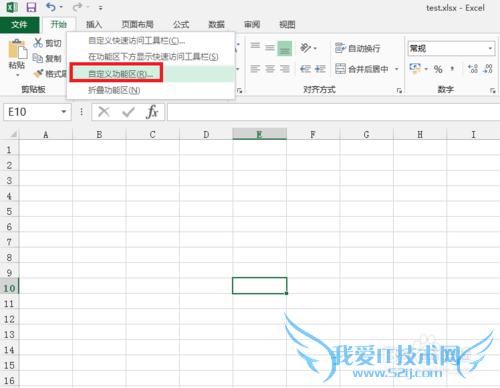Click inside the formula bar input
The height and width of the screenshot is (388, 500).
click(333, 112)
